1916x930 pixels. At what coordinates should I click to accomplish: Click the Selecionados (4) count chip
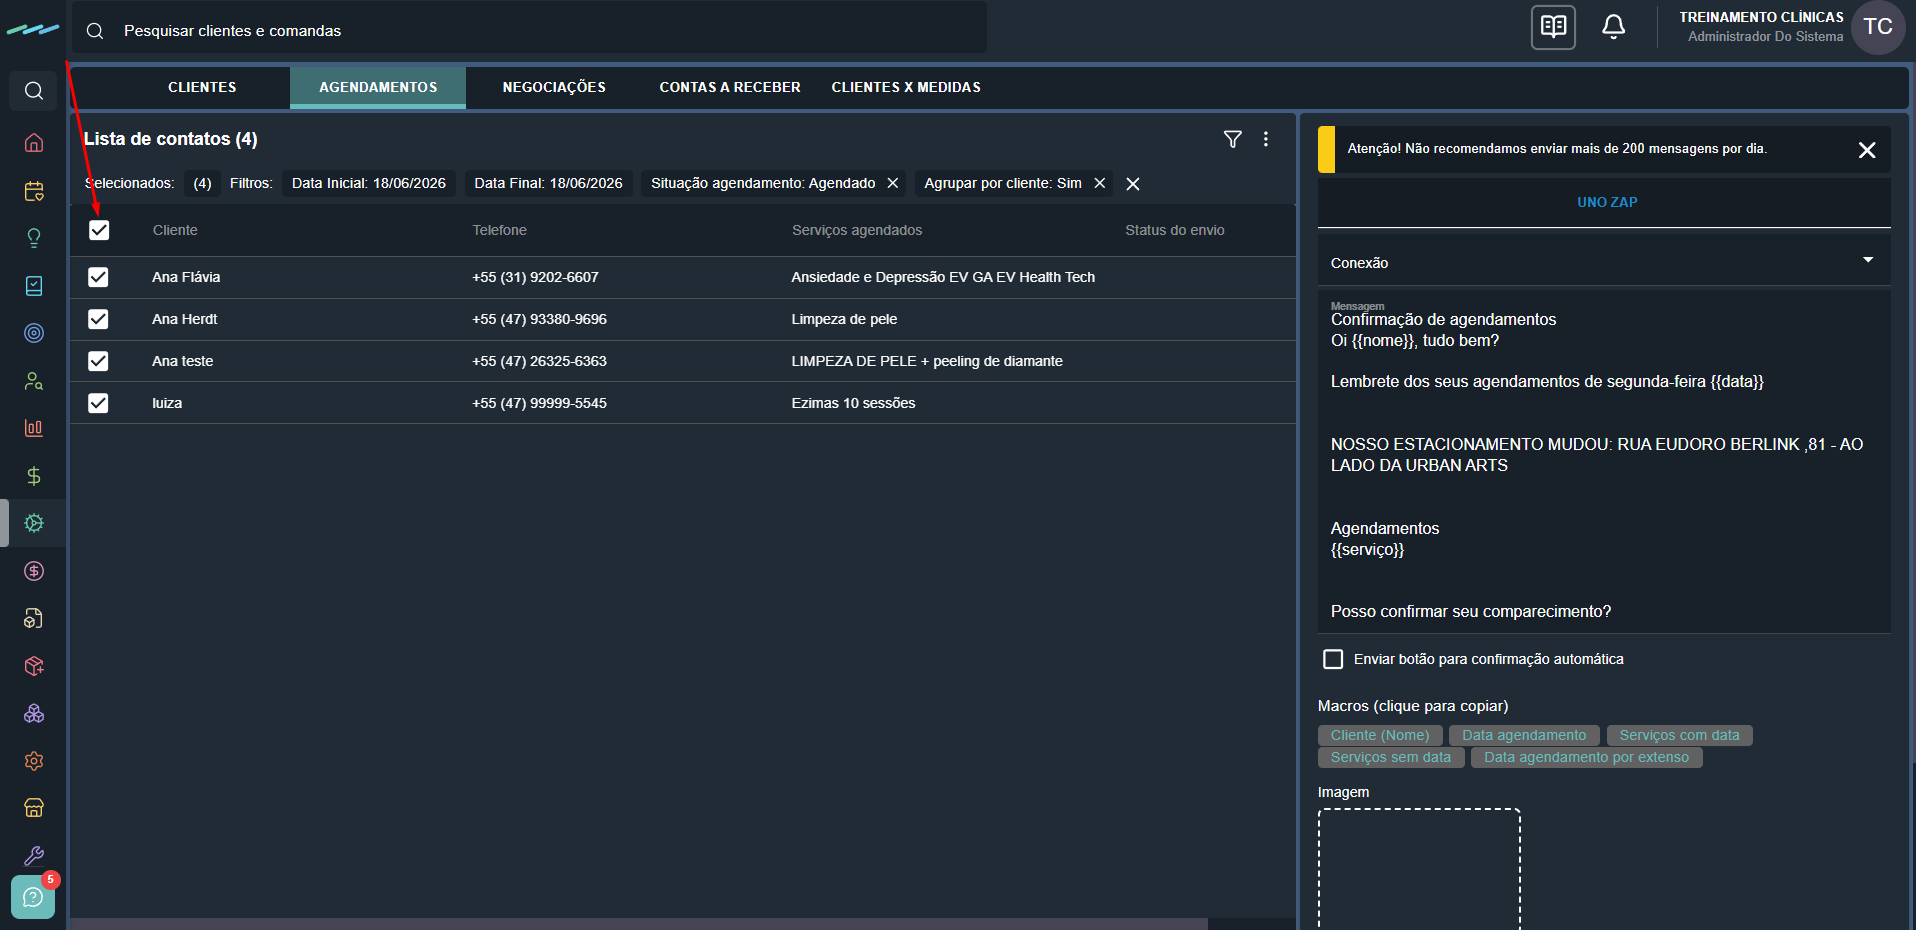click(x=202, y=183)
